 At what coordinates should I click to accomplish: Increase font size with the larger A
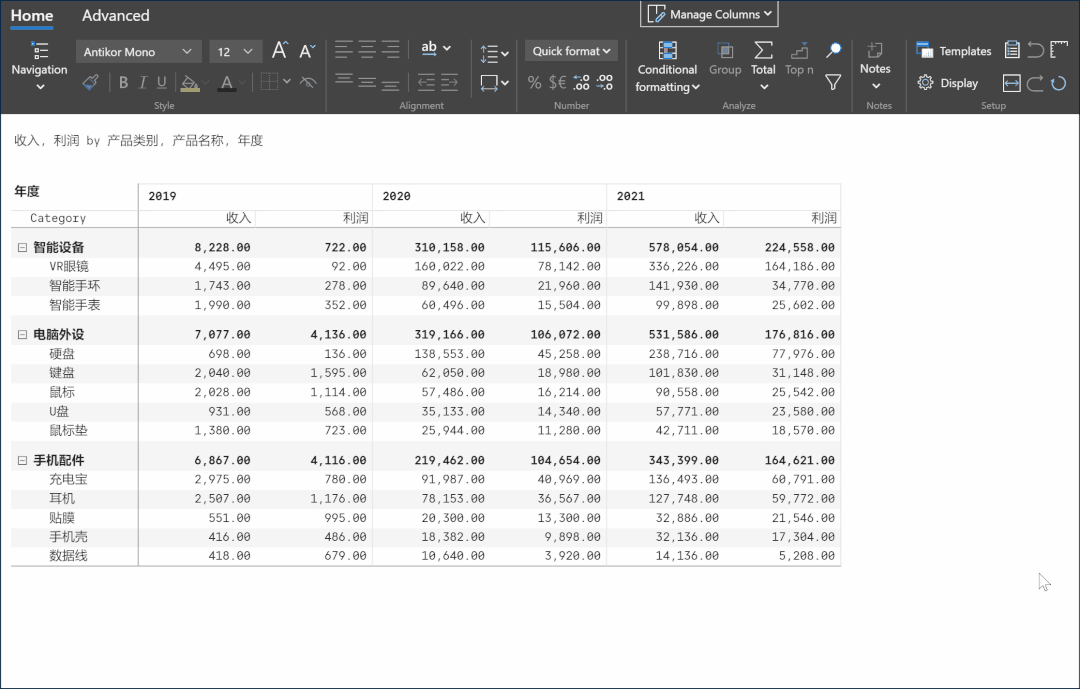(280, 50)
